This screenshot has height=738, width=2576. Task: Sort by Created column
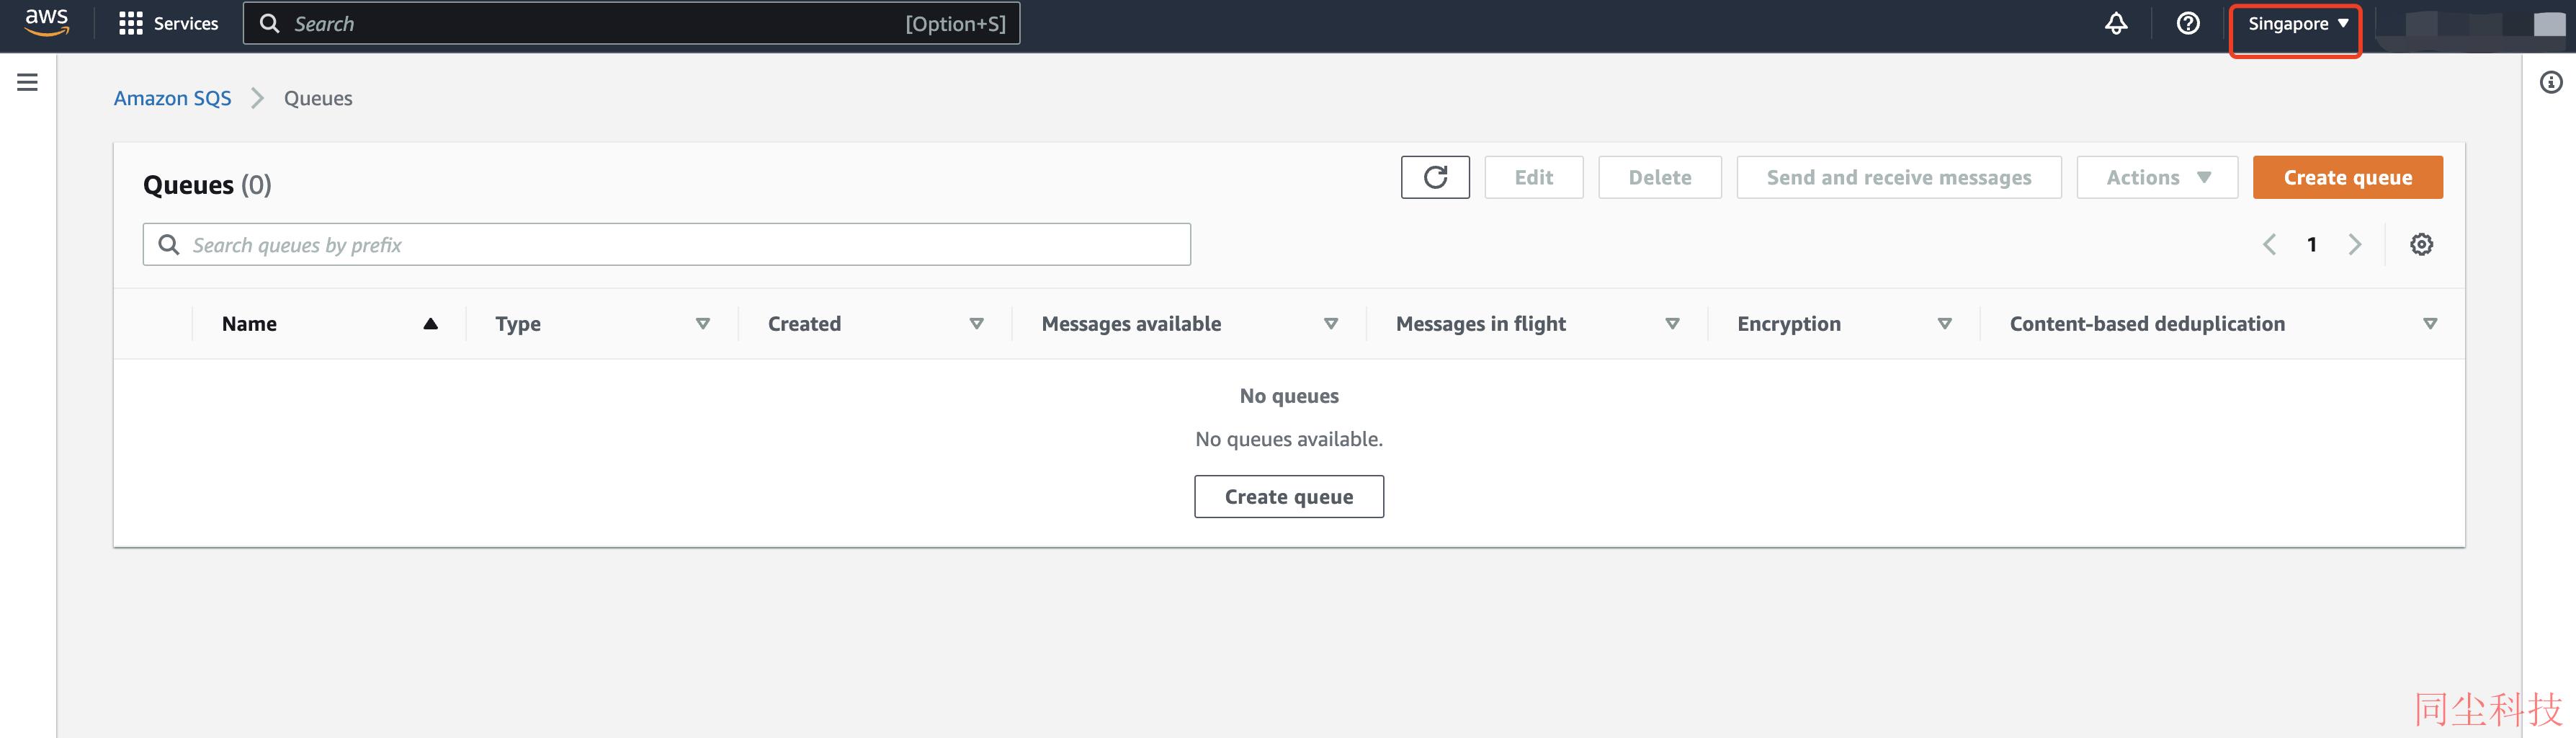[x=976, y=323]
